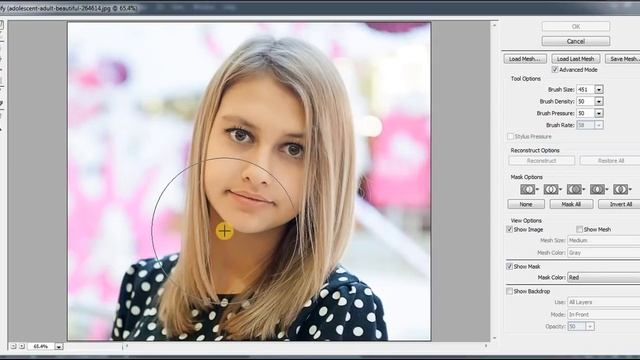
Task: Click the zoom in plus button
Action: [22, 346]
